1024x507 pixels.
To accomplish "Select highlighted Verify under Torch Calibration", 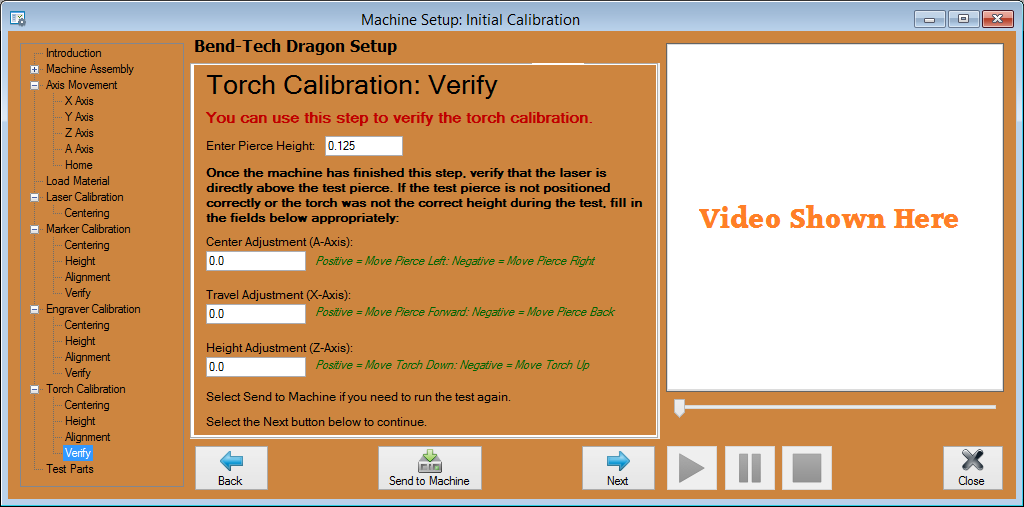I will click(78, 453).
